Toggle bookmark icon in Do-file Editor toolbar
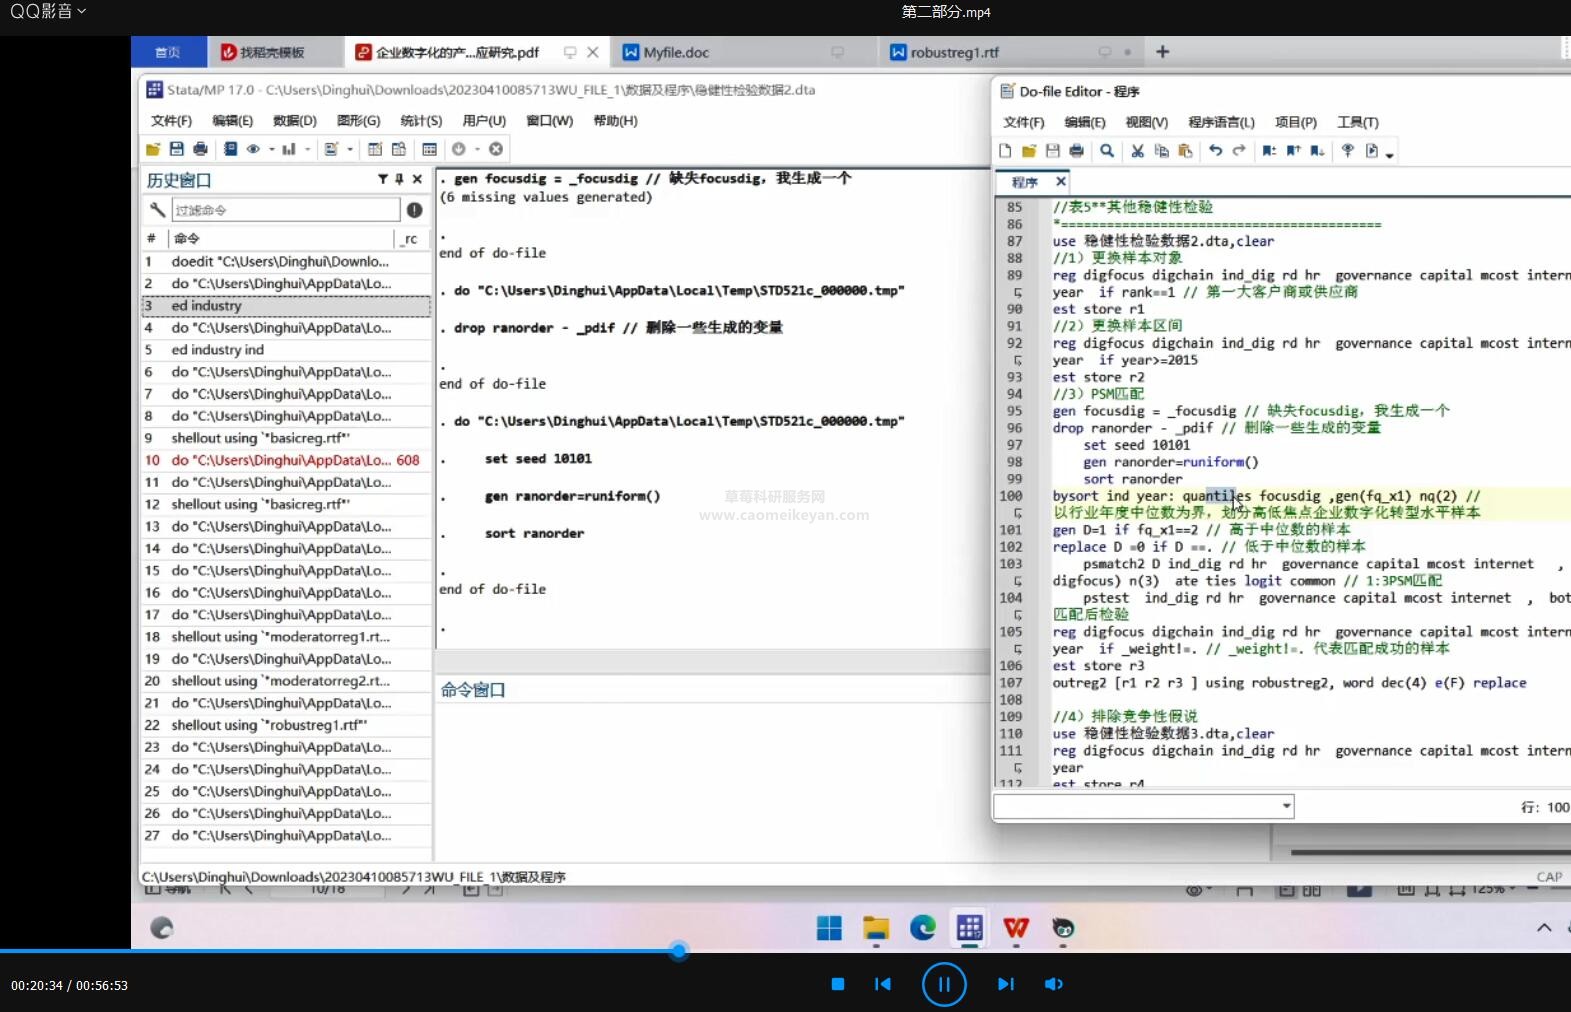 (1269, 150)
